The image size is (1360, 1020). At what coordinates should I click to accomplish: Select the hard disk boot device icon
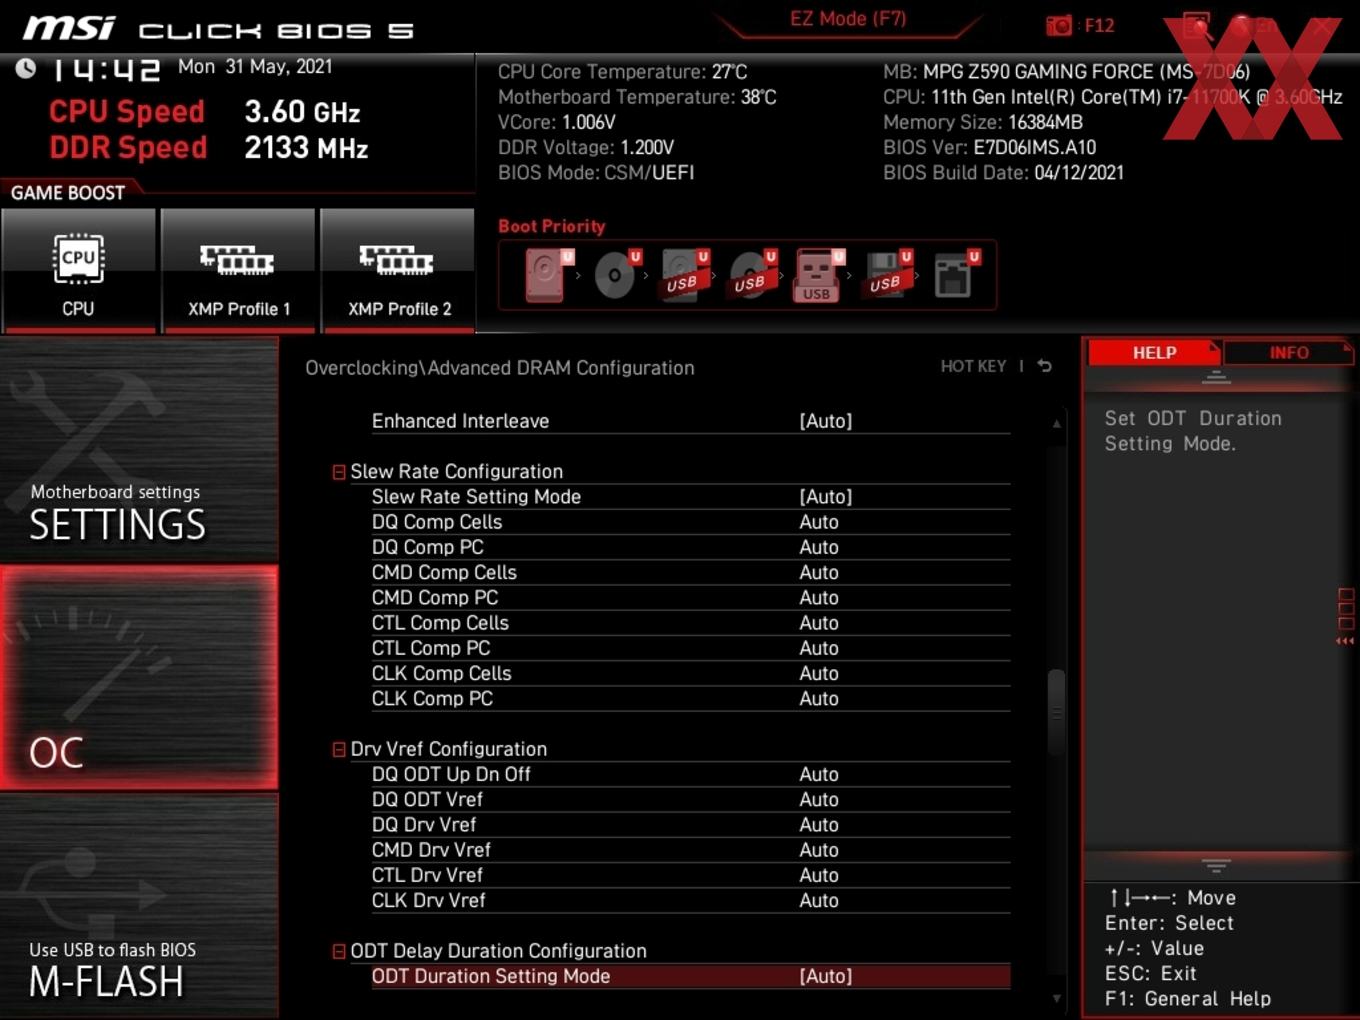549,275
